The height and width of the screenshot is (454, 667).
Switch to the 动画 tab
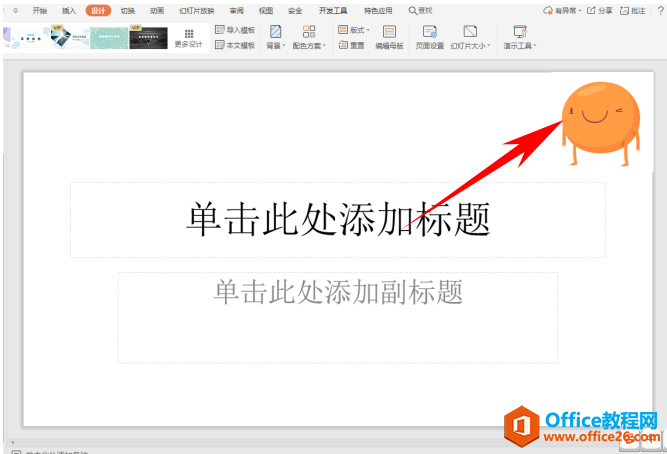point(157,10)
